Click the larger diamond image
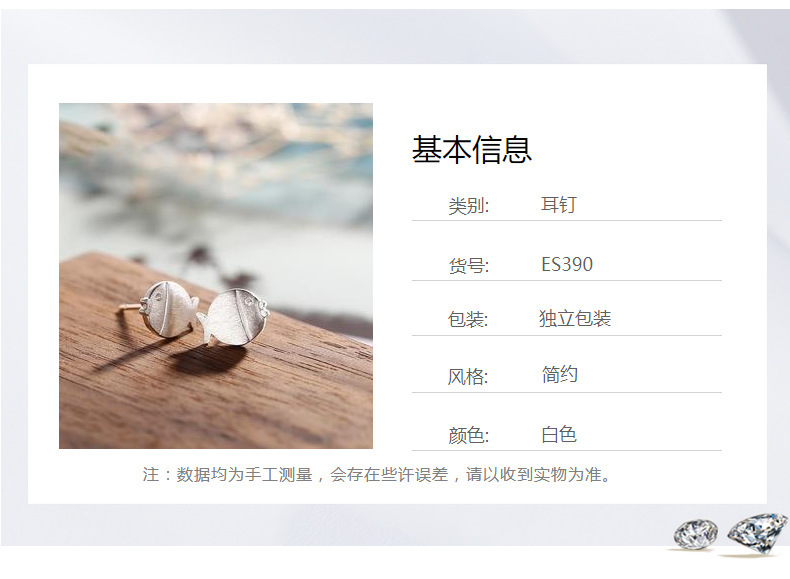 click(x=758, y=534)
